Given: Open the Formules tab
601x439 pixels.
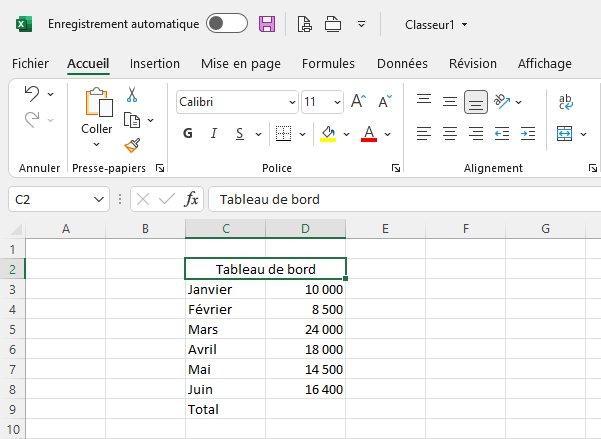Looking at the screenshot, I should [x=328, y=63].
